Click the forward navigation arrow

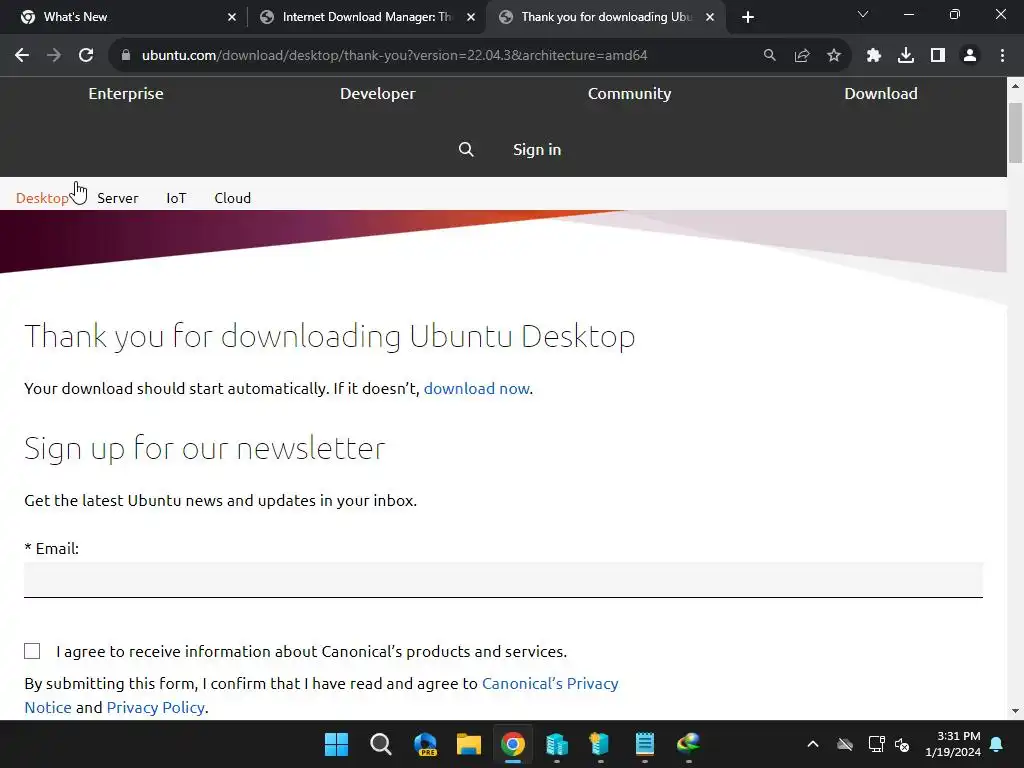click(x=54, y=56)
